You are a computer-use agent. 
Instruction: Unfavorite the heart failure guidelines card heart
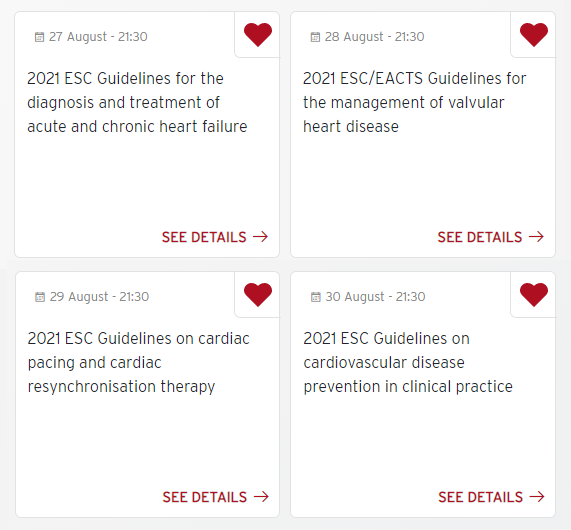258,35
